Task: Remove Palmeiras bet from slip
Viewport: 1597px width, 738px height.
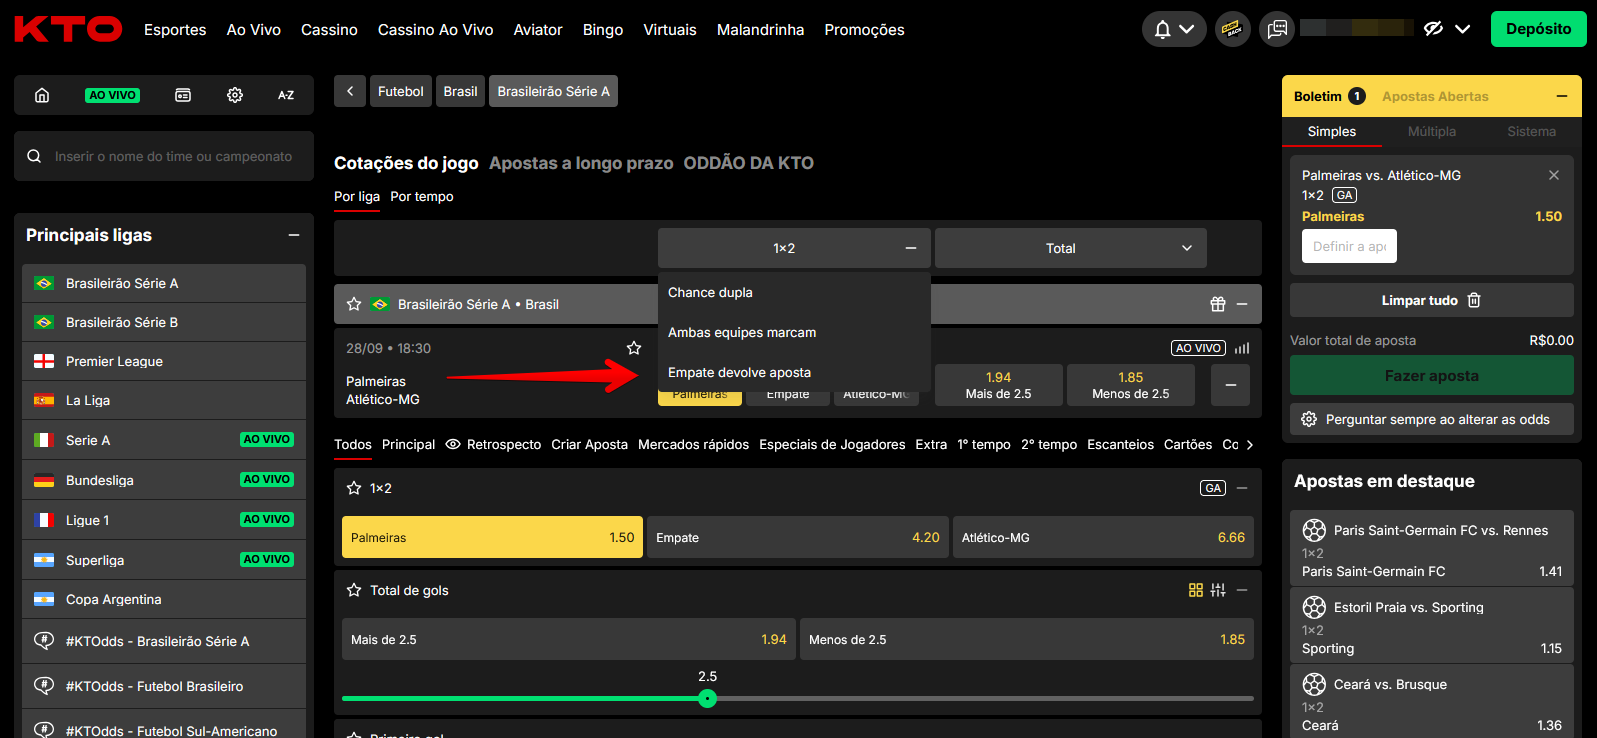Action: coord(1554,175)
